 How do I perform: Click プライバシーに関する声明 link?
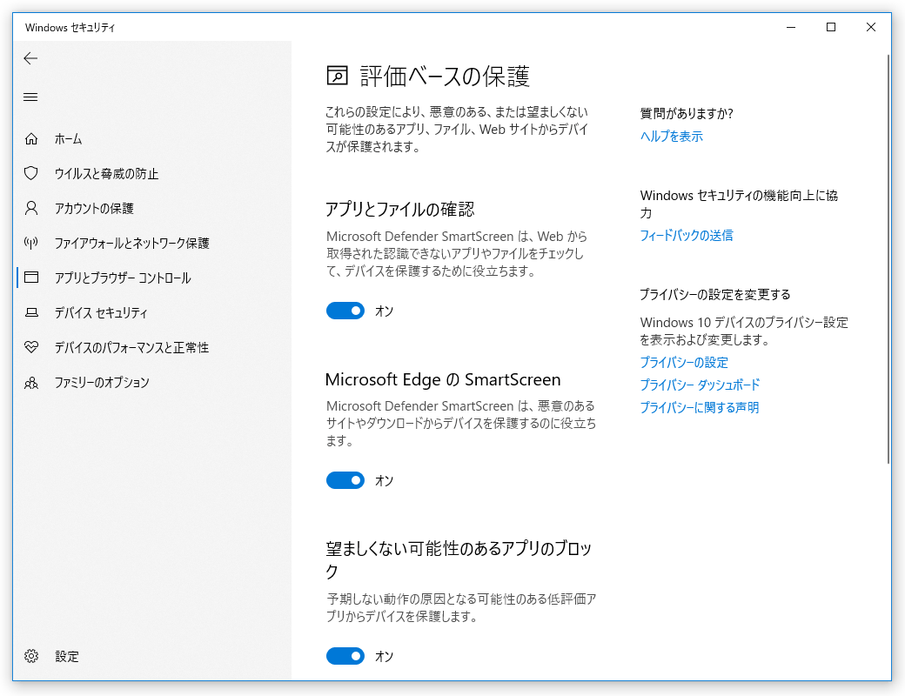point(699,407)
